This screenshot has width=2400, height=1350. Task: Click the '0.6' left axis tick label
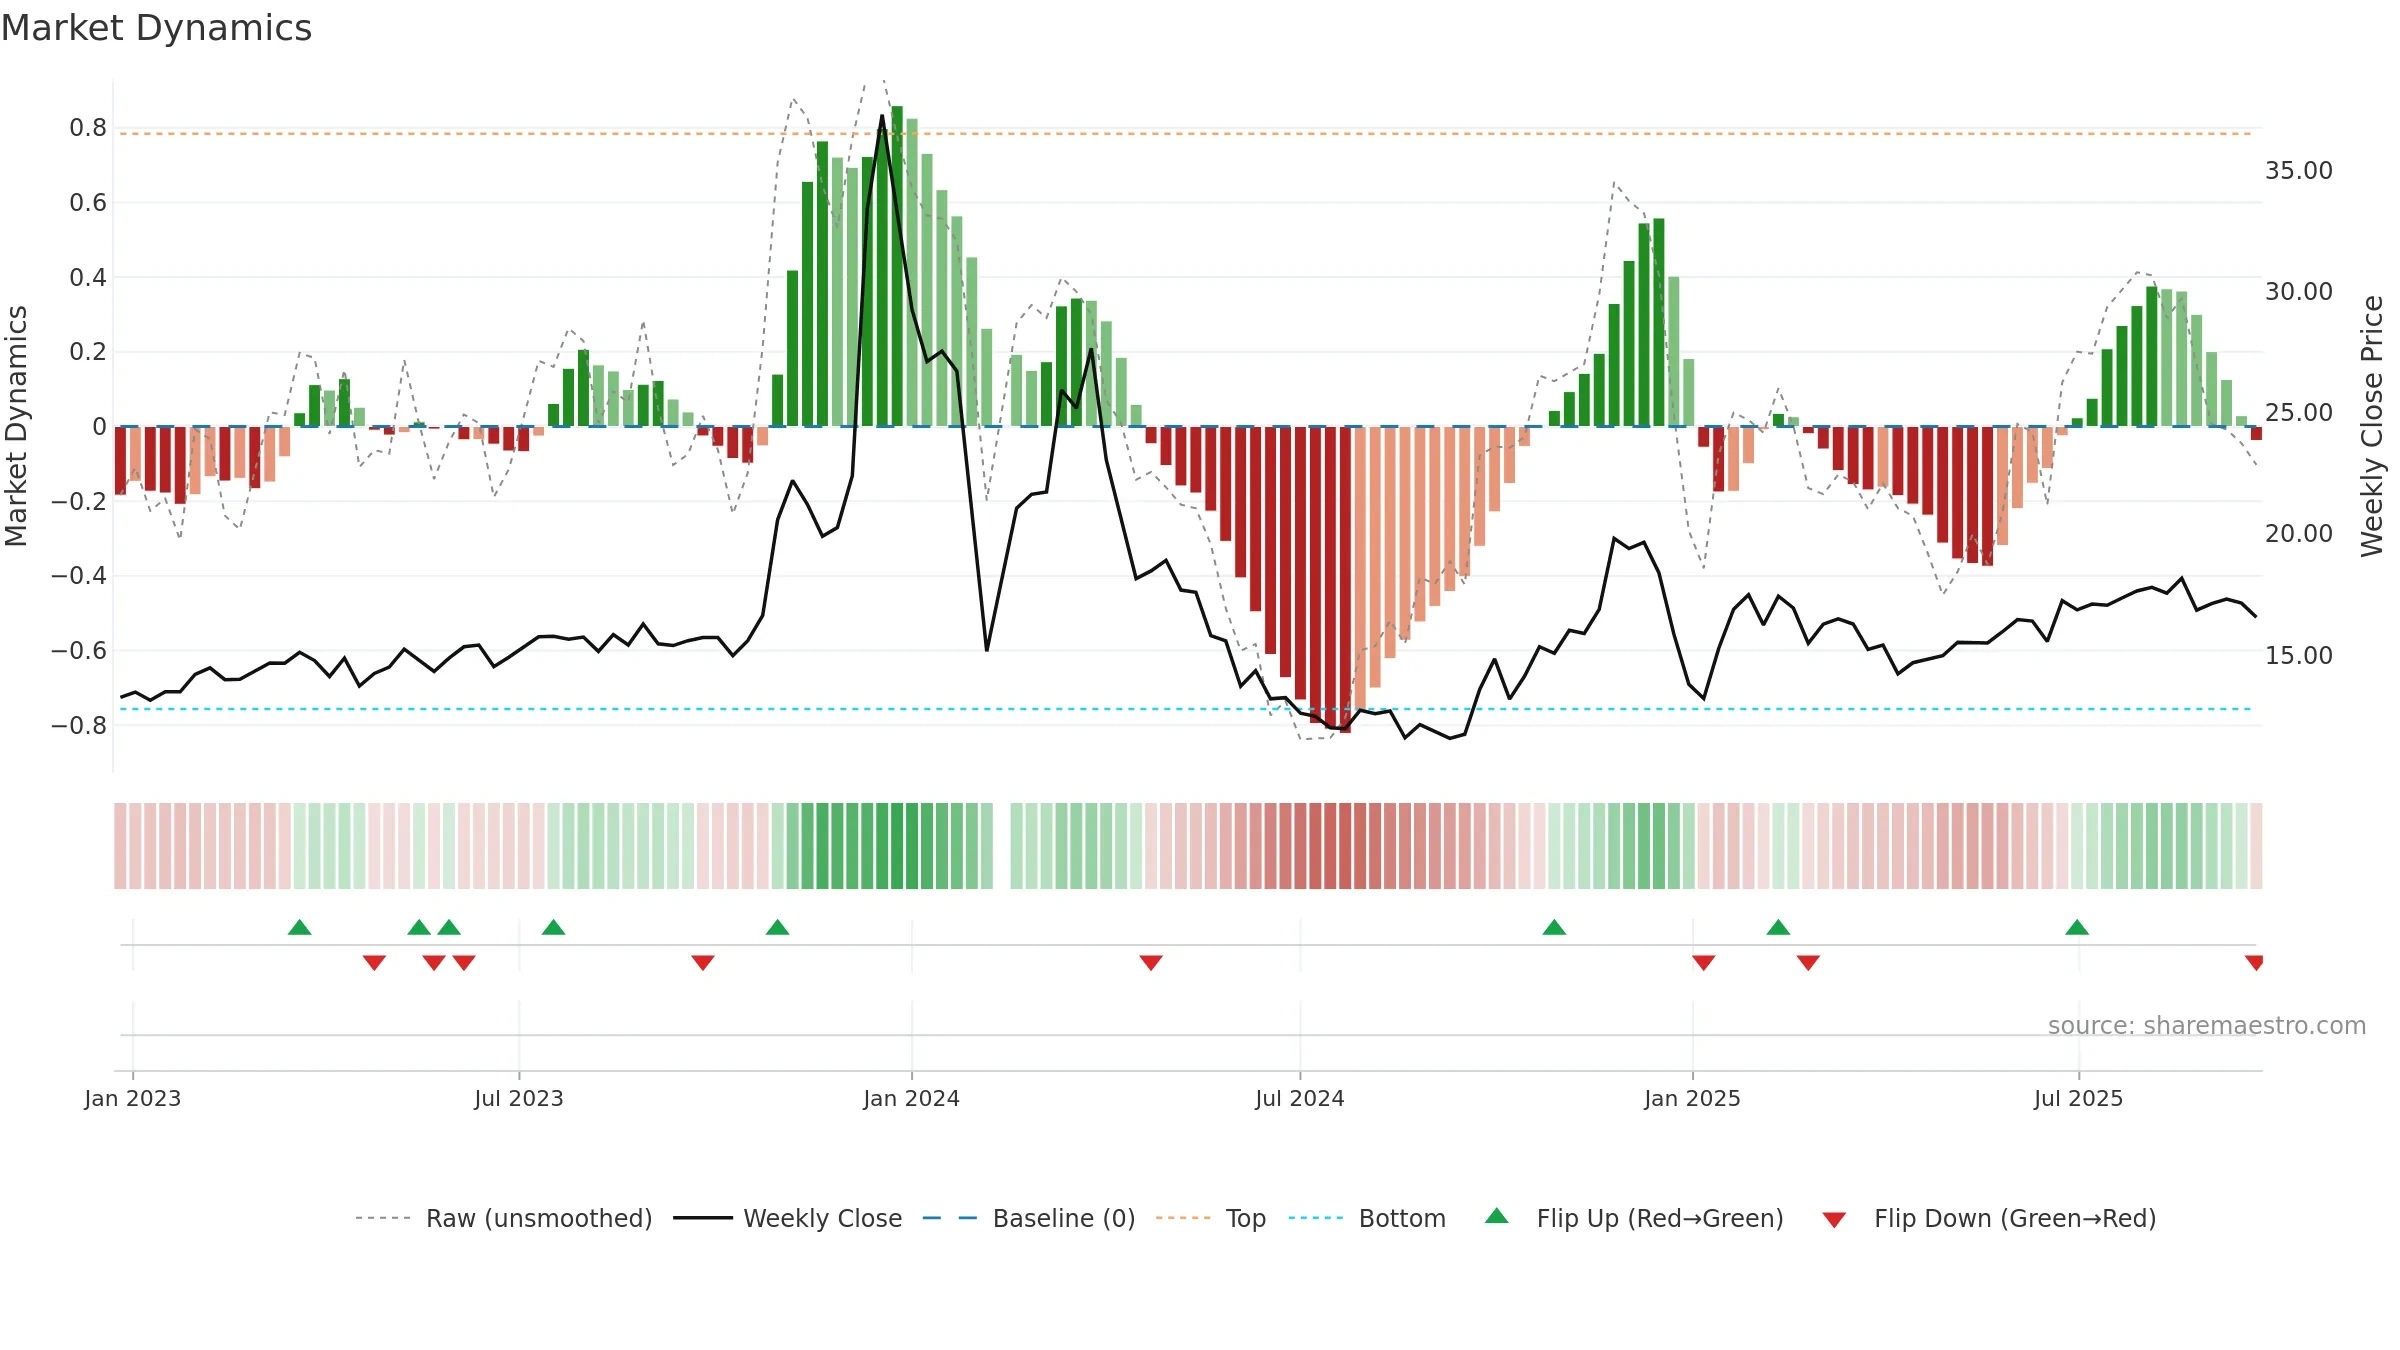(x=88, y=203)
